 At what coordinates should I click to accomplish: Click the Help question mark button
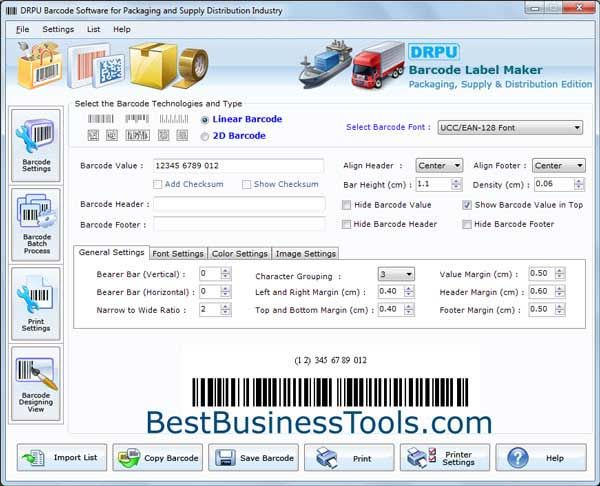(541, 457)
